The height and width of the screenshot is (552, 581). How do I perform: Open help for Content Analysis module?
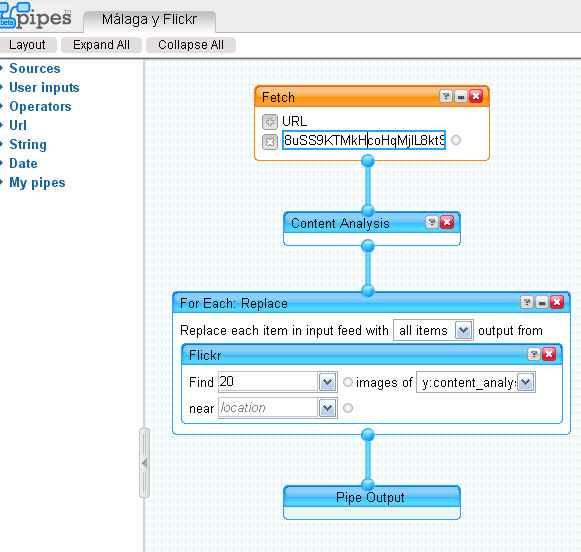(x=432, y=222)
